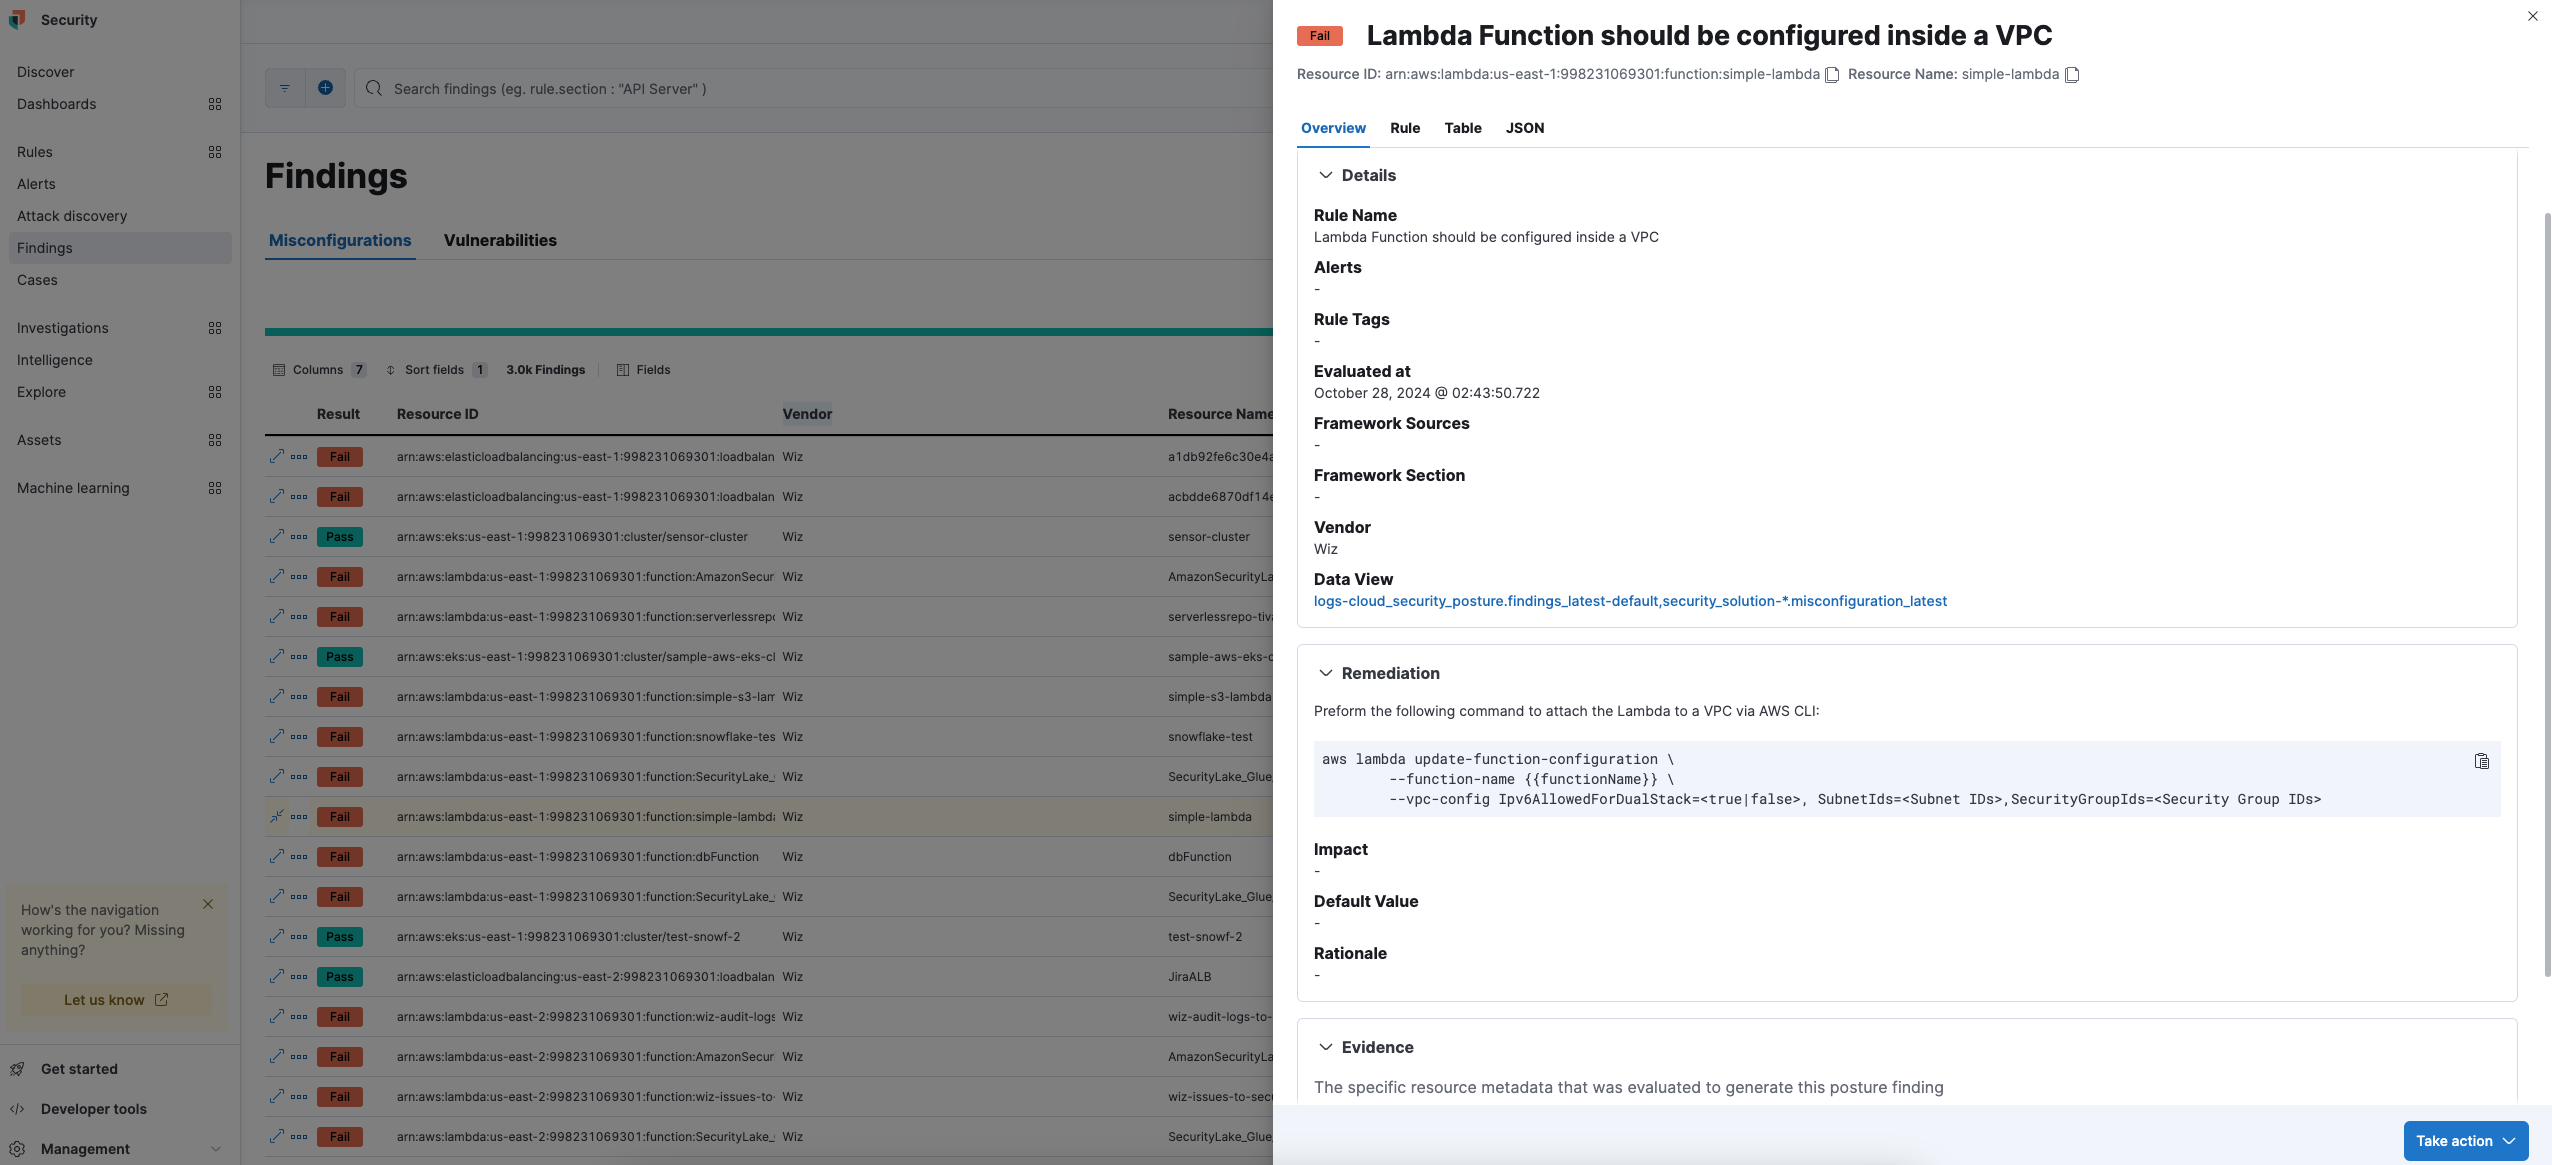Click the Elastic Security logo icon
Image resolution: width=2552 pixels, height=1165 pixels.
click(x=17, y=19)
